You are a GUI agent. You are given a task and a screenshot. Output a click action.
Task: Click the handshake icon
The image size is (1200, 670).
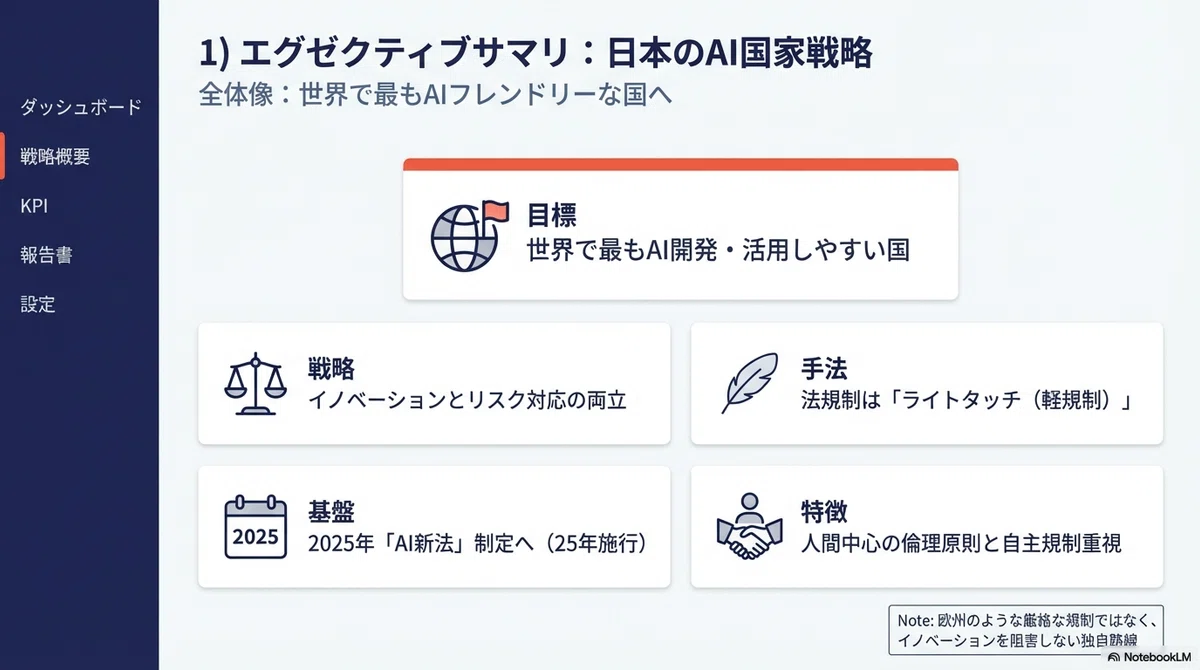coord(745,527)
